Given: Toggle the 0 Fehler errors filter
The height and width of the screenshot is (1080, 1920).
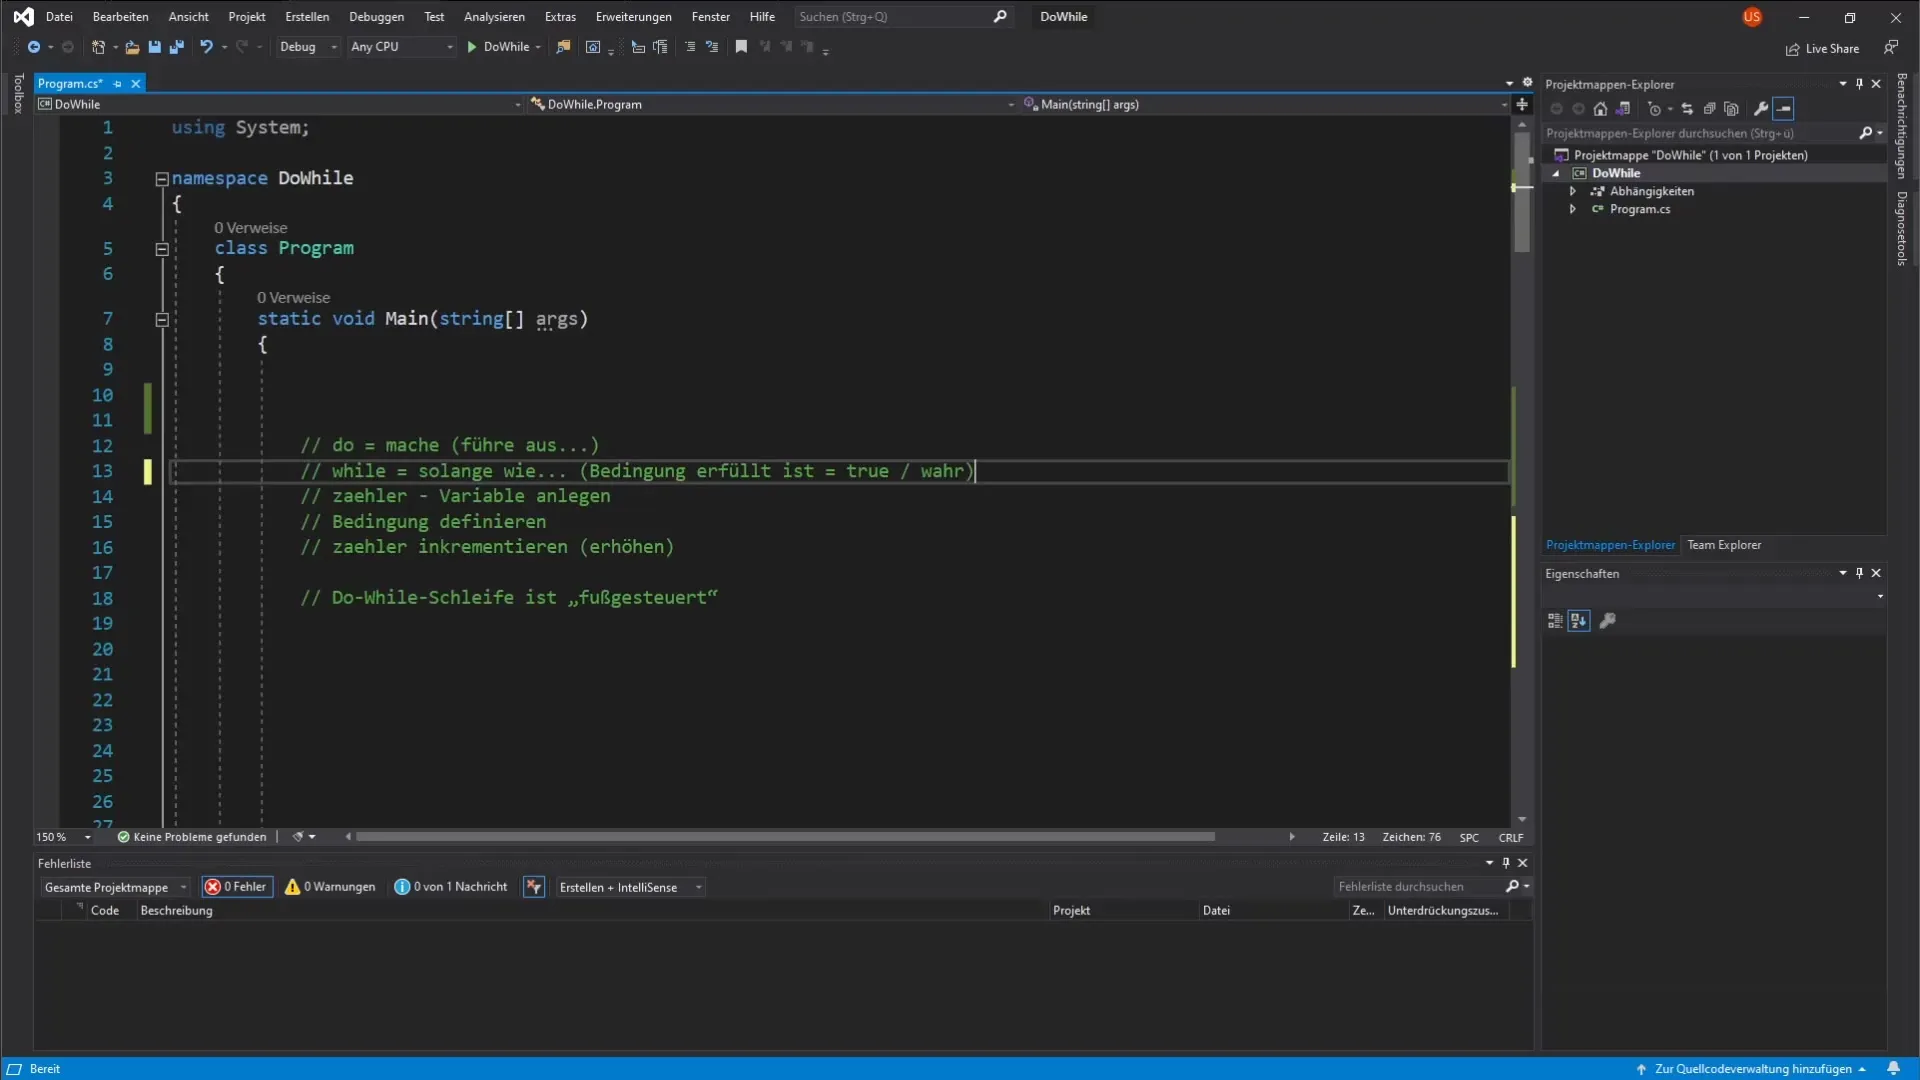Looking at the screenshot, I should click(237, 887).
